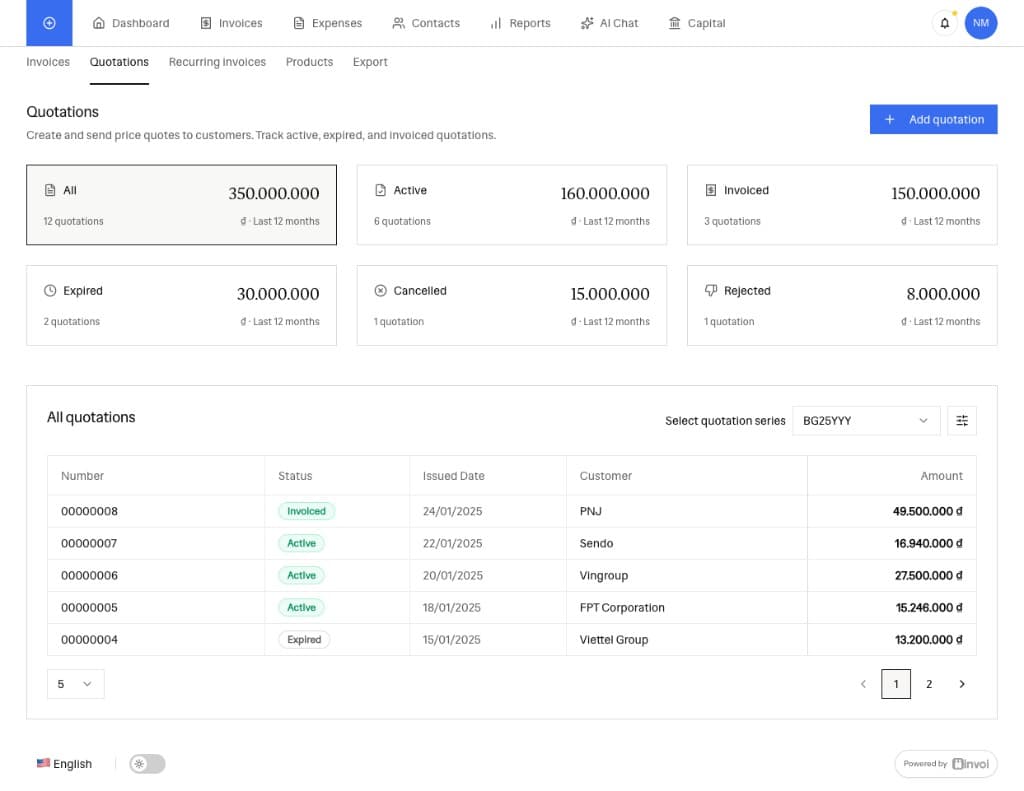Open the Contacts menu
1024x791 pixels.
coord(426,23)
